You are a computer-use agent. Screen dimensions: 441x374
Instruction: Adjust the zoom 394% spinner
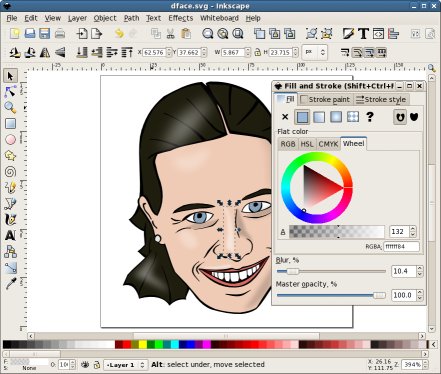(425, 365)
